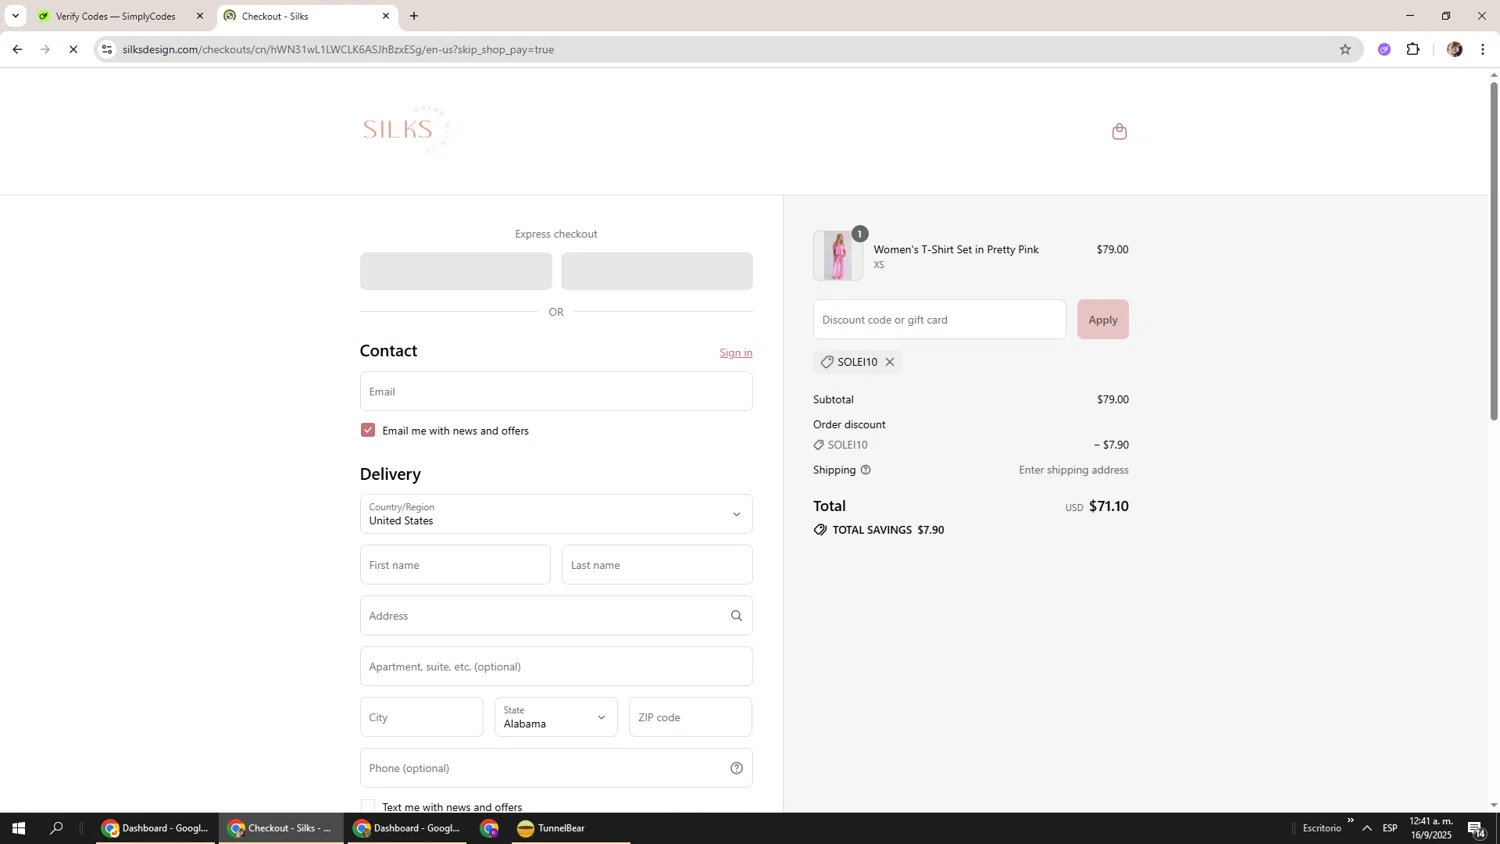Remove the SOLEI10 discount code tag
The height and width of the screenshot is (844, 1500).
(x=889, y=362)
